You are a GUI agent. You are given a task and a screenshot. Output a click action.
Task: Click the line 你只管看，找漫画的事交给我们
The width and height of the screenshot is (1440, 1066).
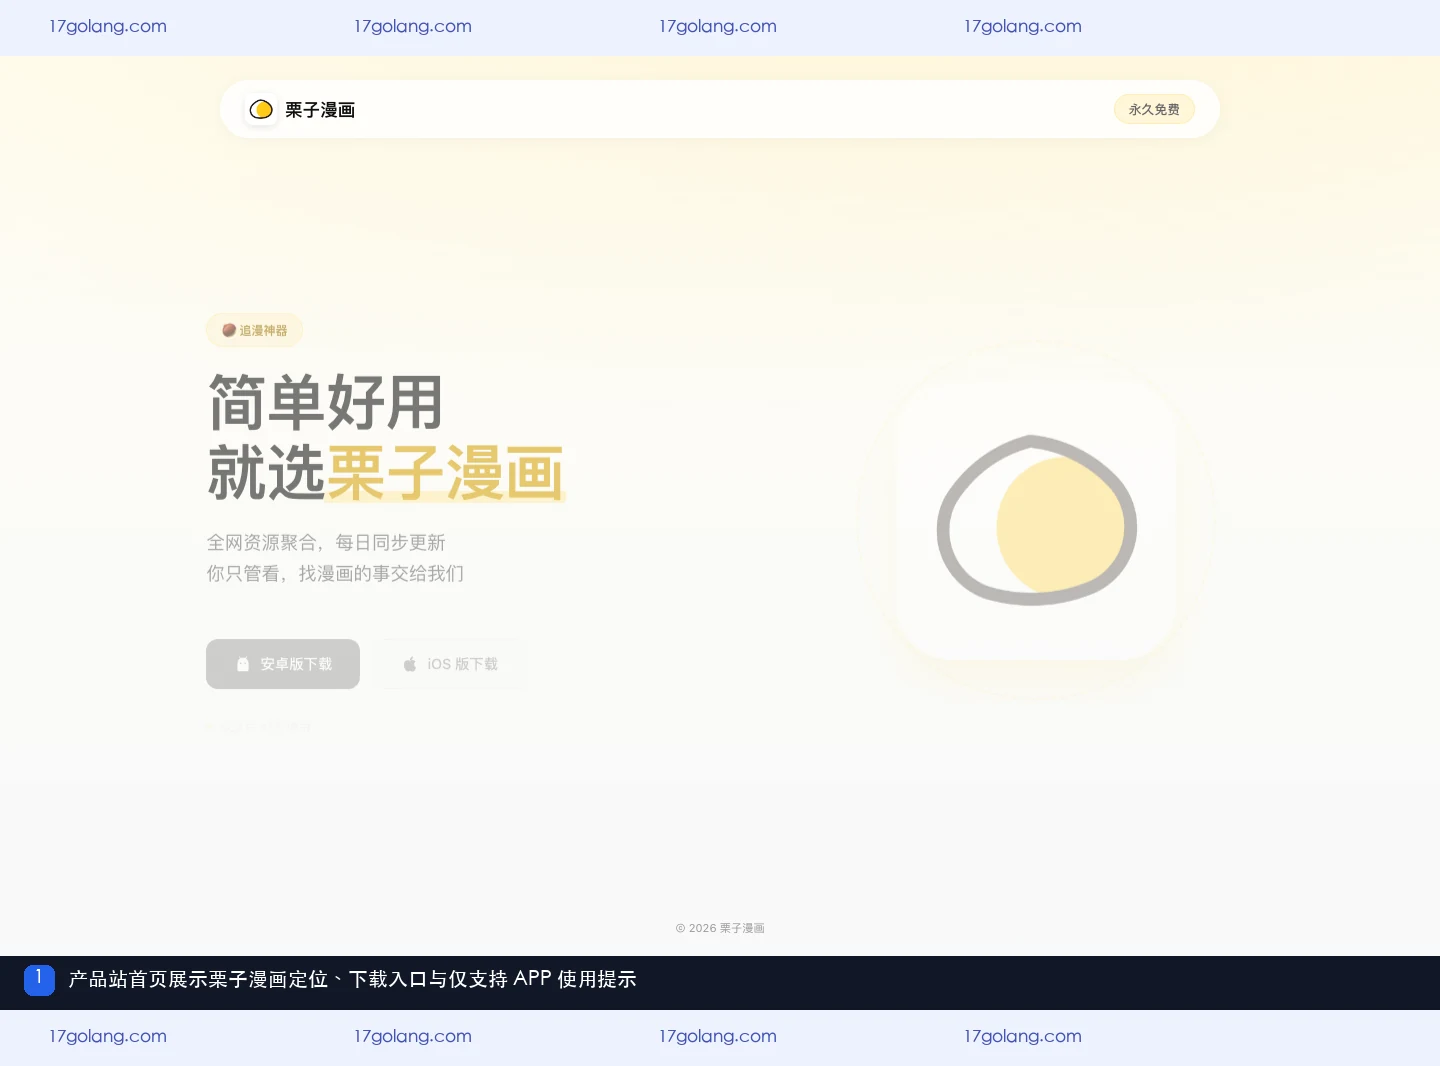(x=335, y=573)
